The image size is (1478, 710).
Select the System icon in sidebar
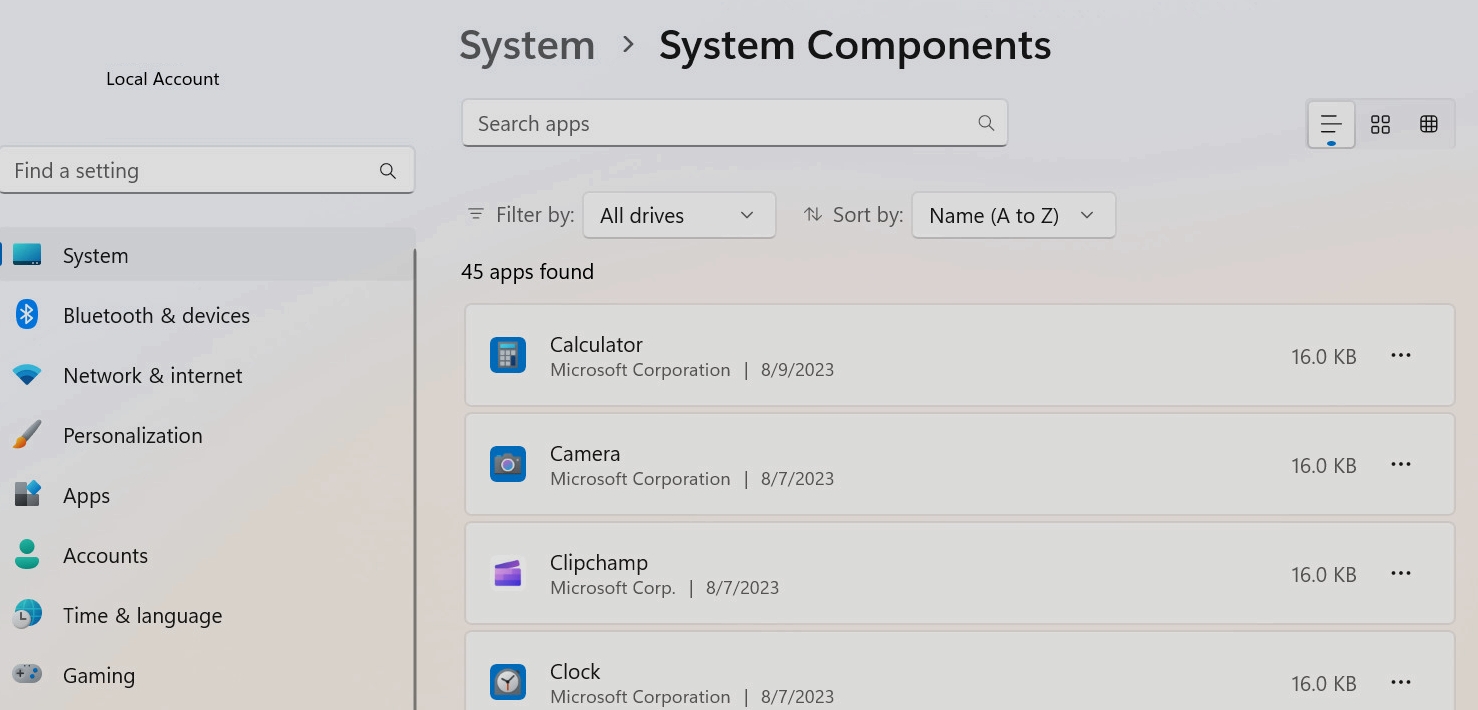tap(27, 255)
